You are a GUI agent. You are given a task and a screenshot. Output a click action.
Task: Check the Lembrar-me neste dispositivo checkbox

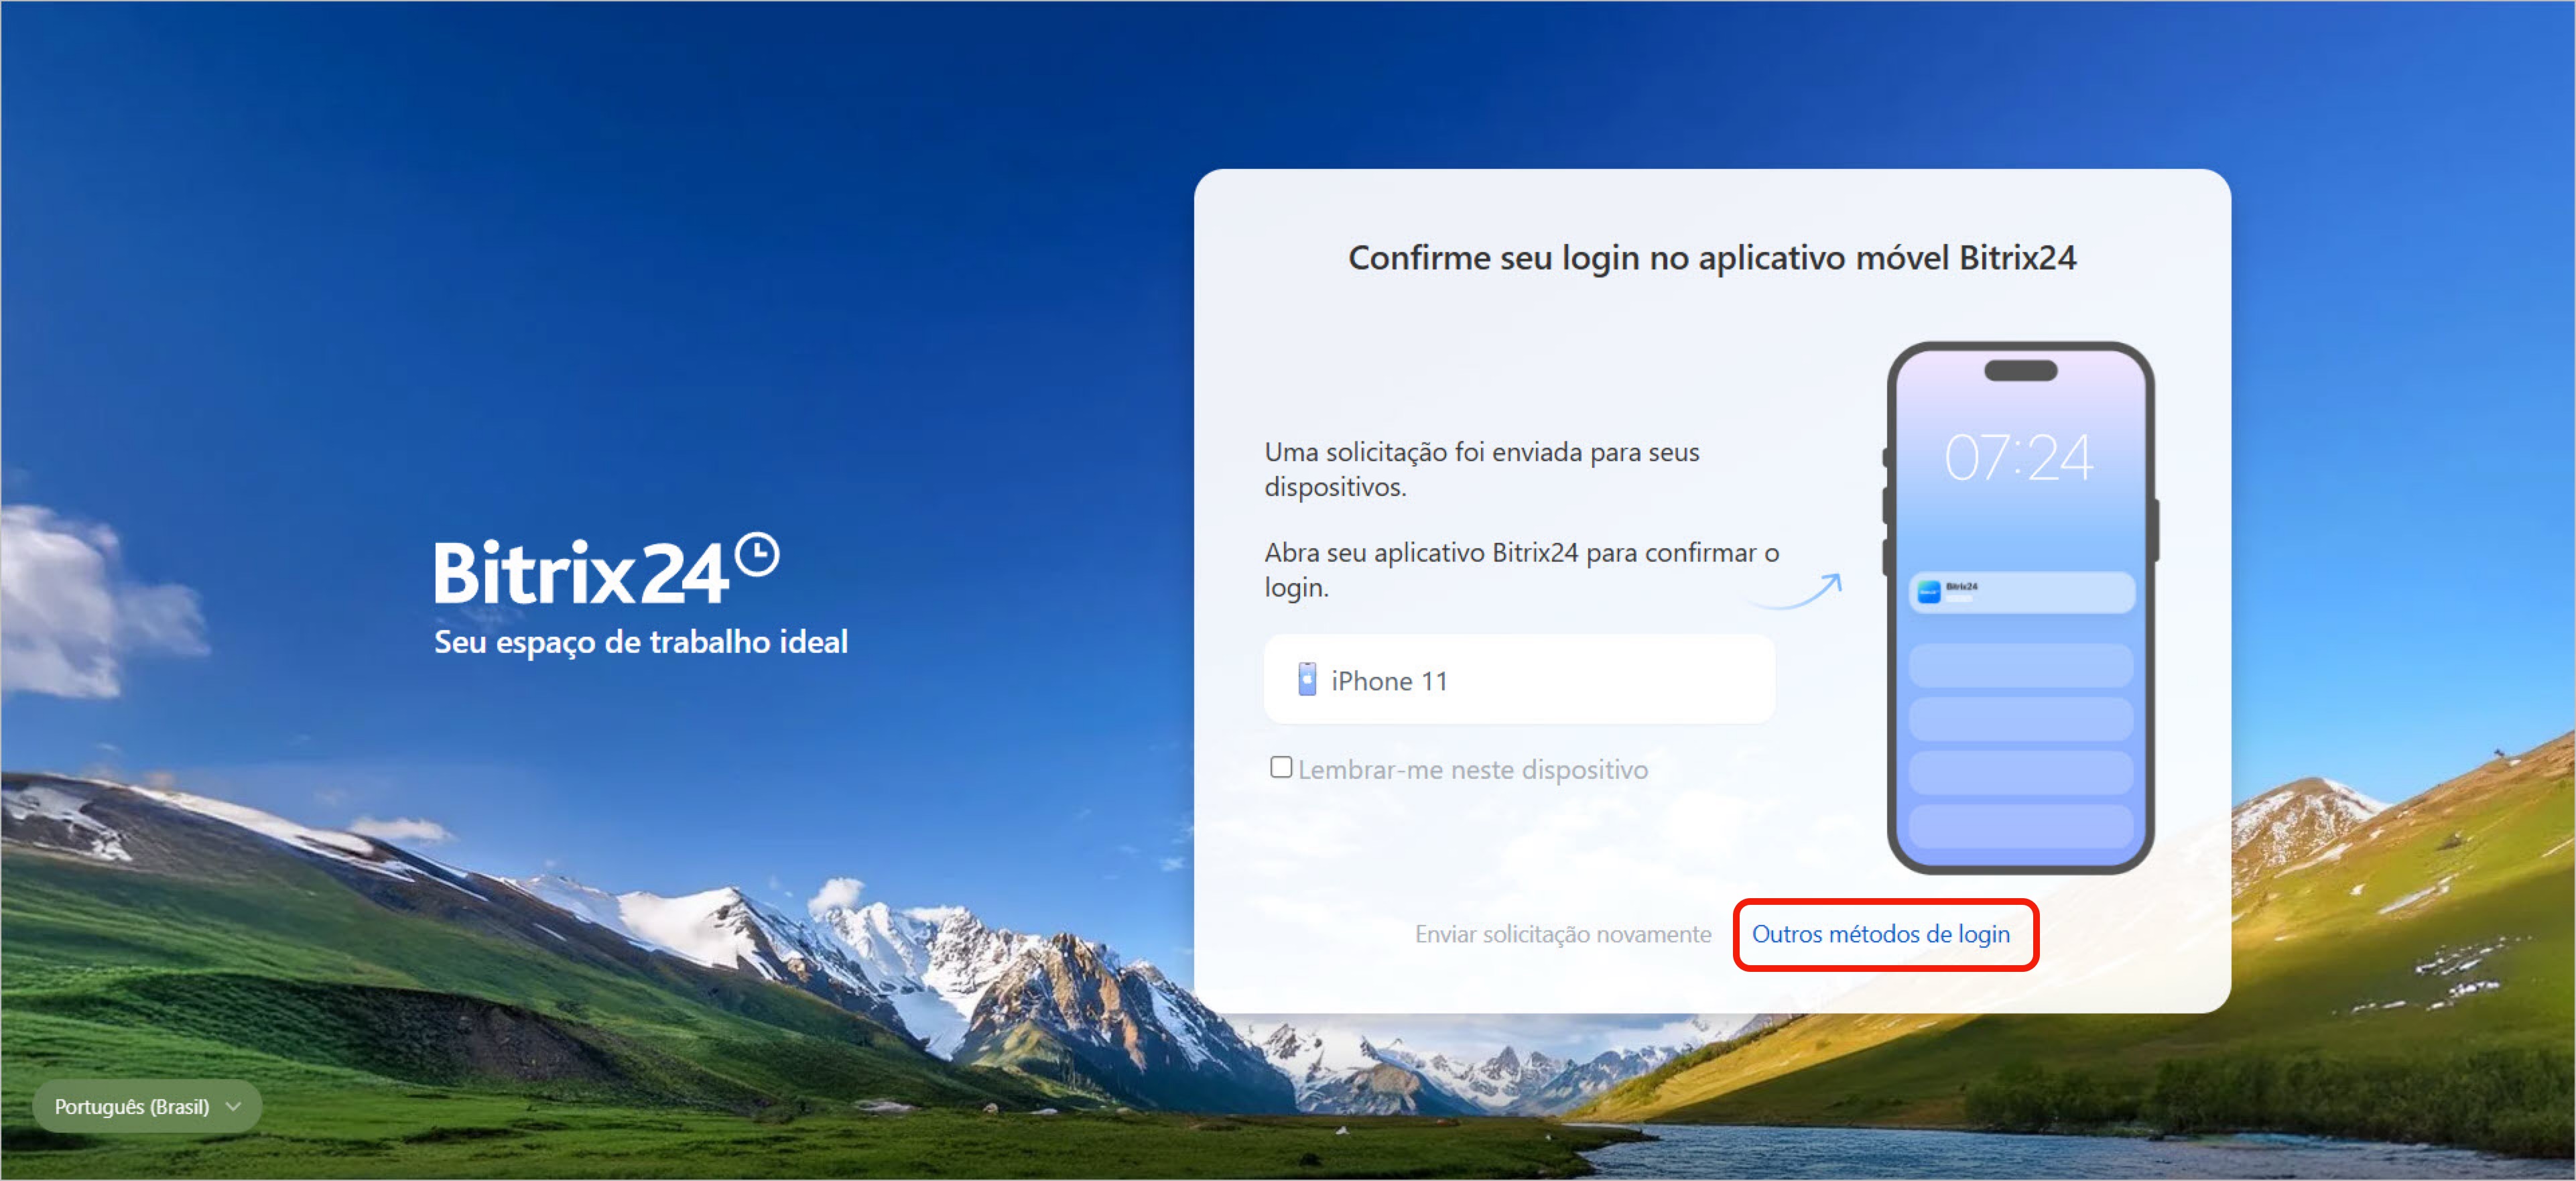point(1280,767)
